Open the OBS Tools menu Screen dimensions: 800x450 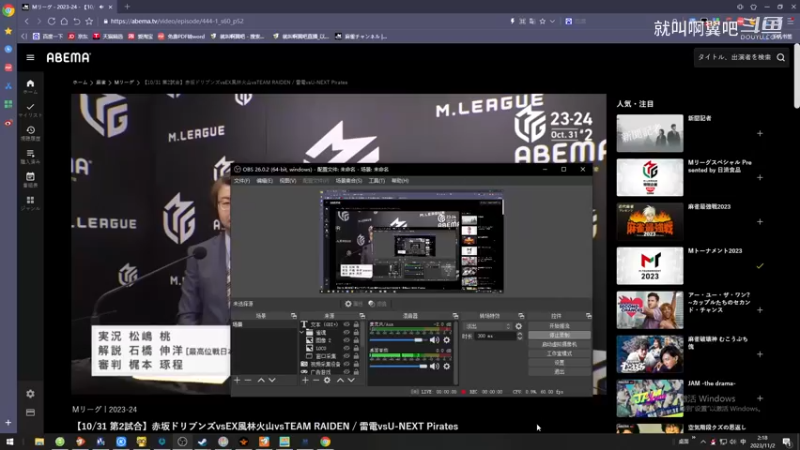[377, 181]
